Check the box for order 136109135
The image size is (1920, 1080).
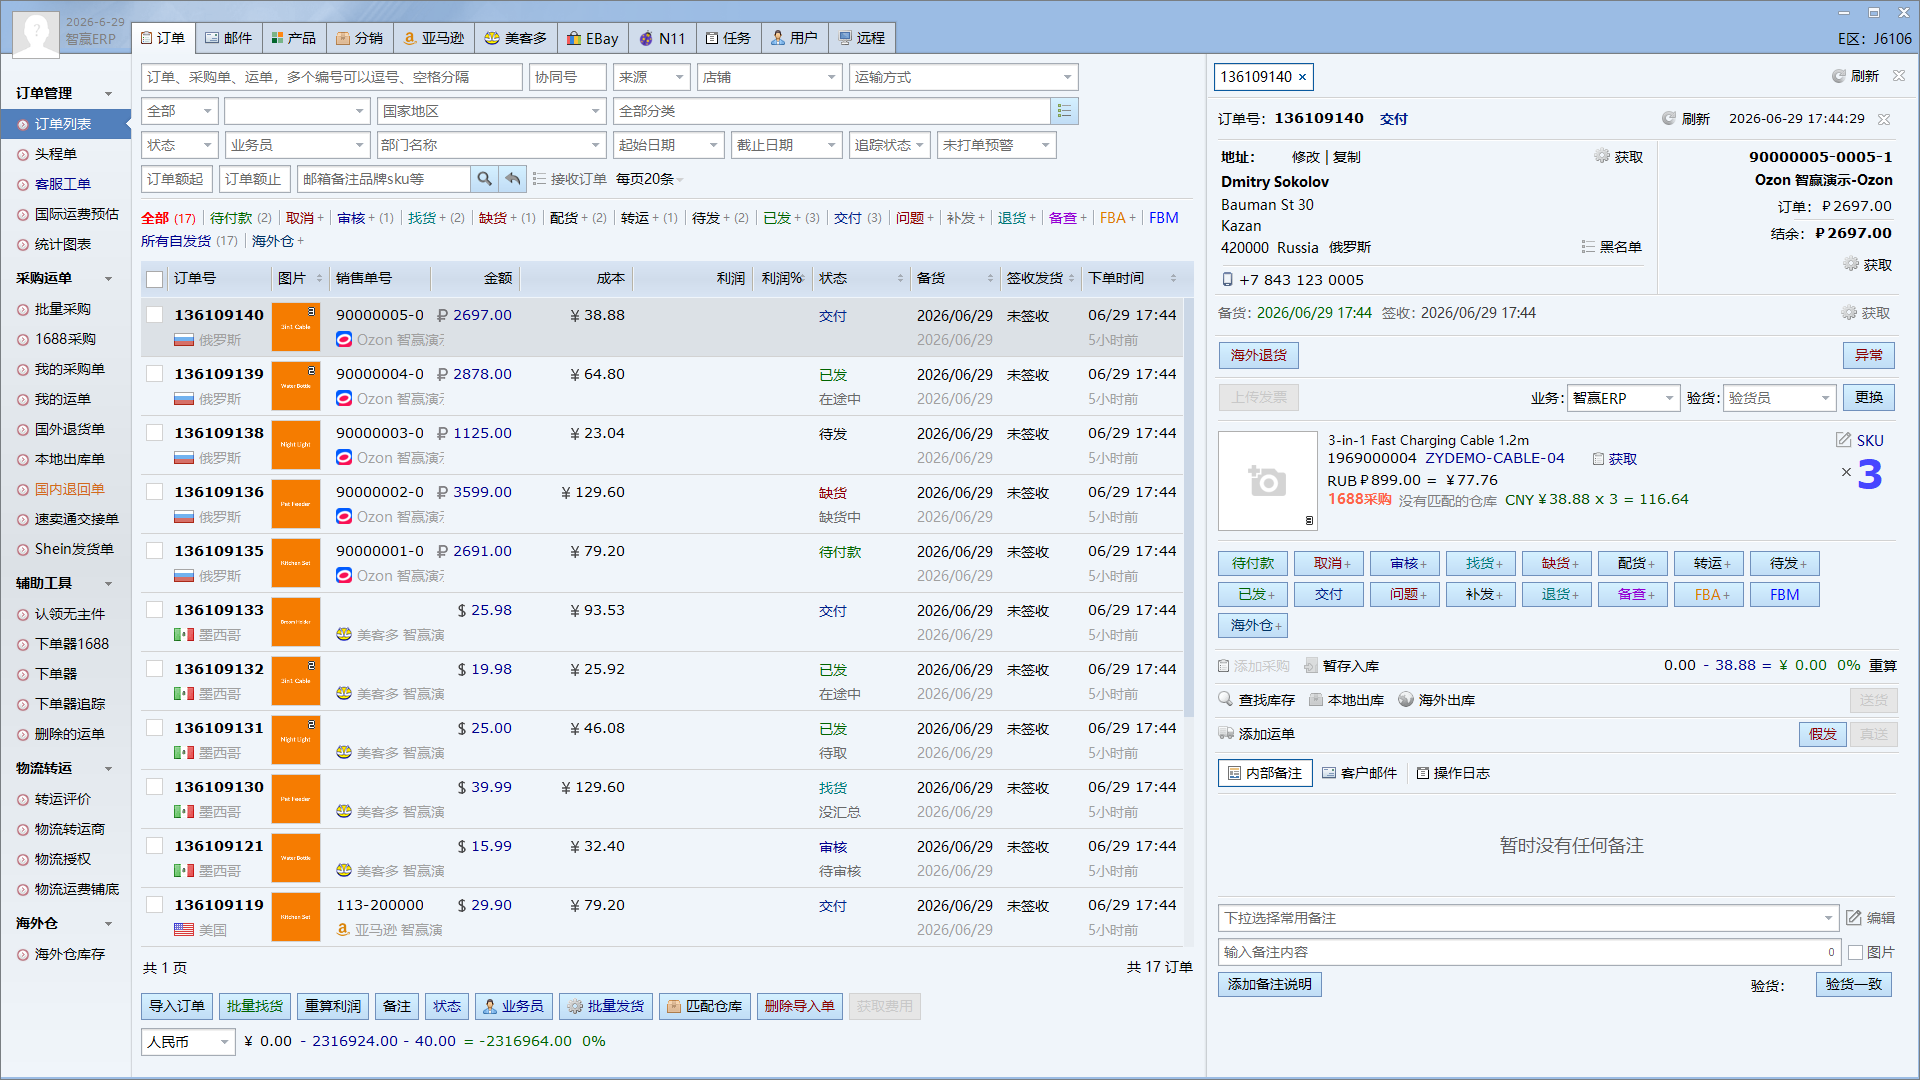tap(154, 551)
